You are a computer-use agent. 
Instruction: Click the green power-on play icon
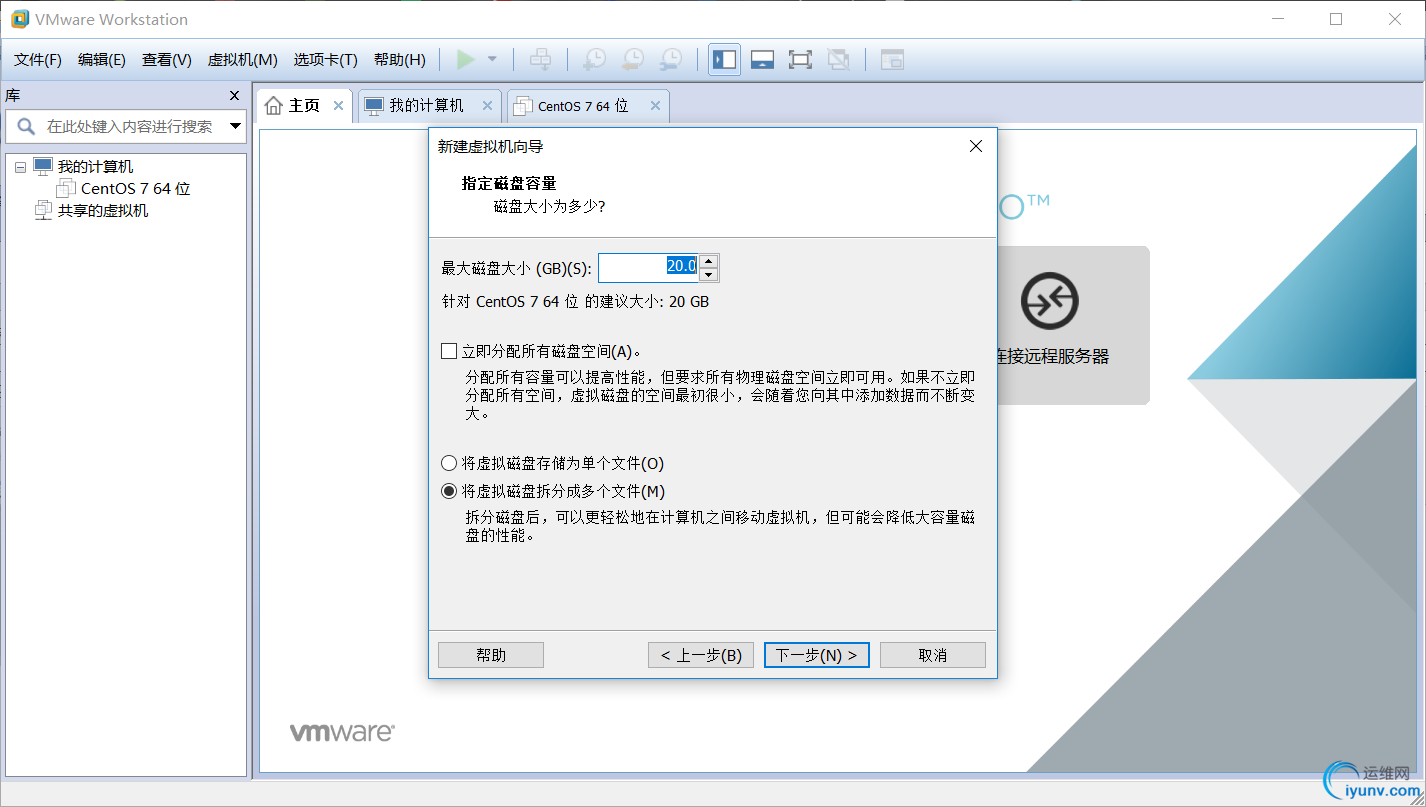(x=465, y=60)
